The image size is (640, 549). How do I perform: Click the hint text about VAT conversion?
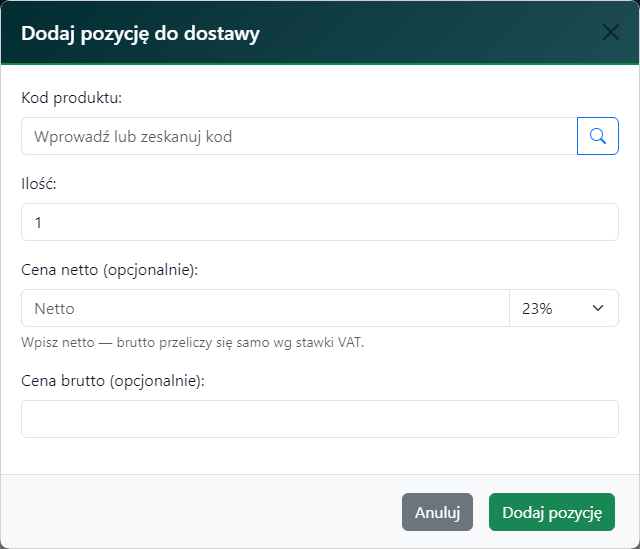click(192, 342)
